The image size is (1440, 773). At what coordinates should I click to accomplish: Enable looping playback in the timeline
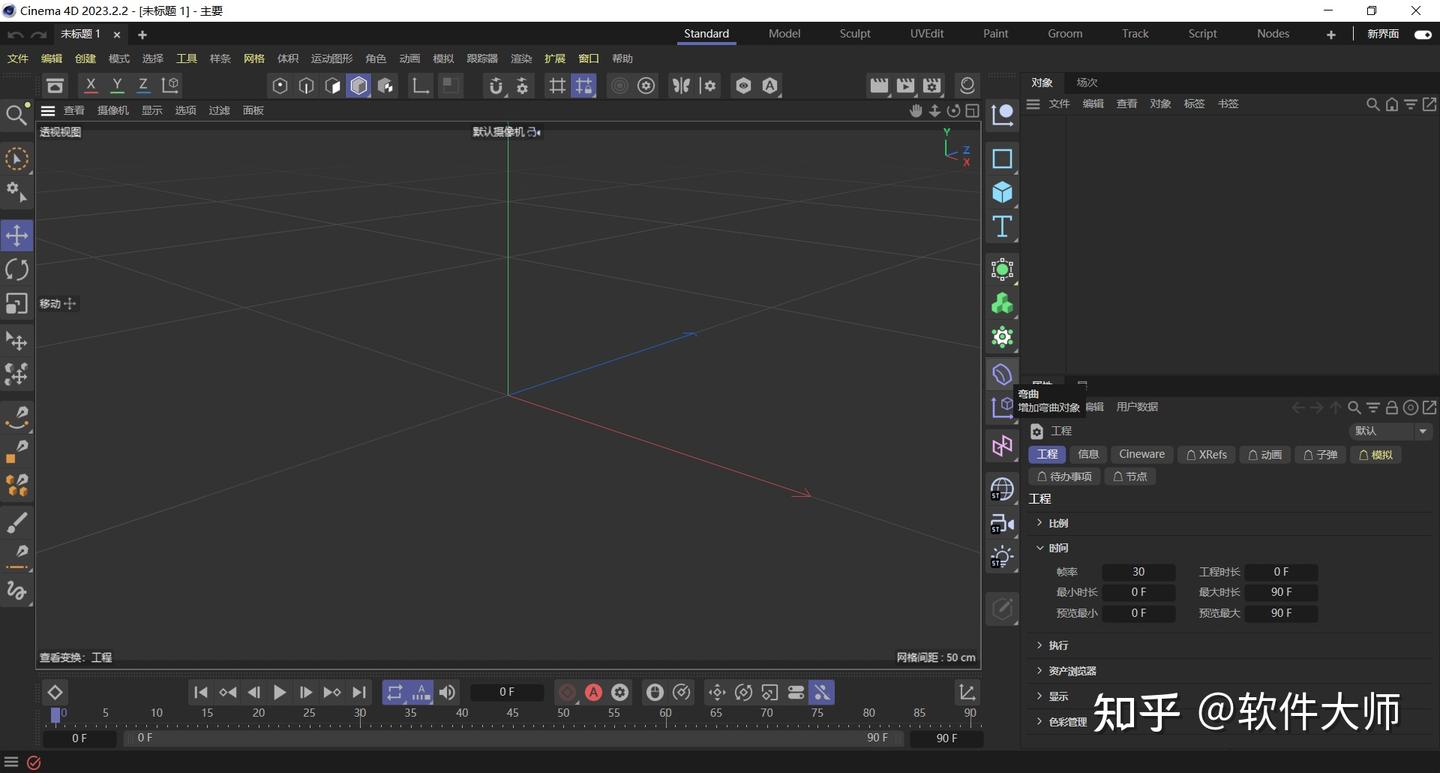394,691
